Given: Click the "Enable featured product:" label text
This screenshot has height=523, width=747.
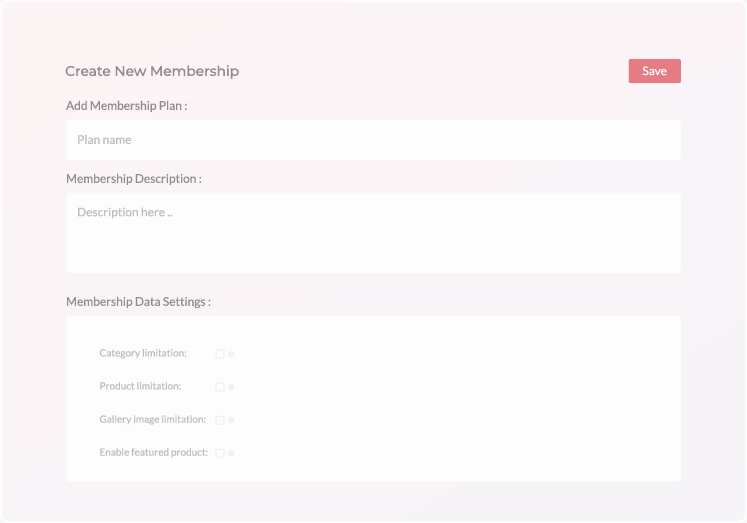Looking at the screenshot, I should click(153, 452).
